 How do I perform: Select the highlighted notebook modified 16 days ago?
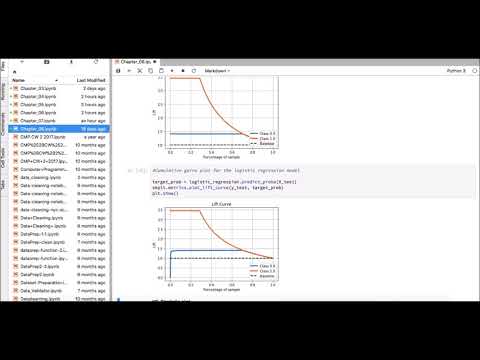coord(59,129)
